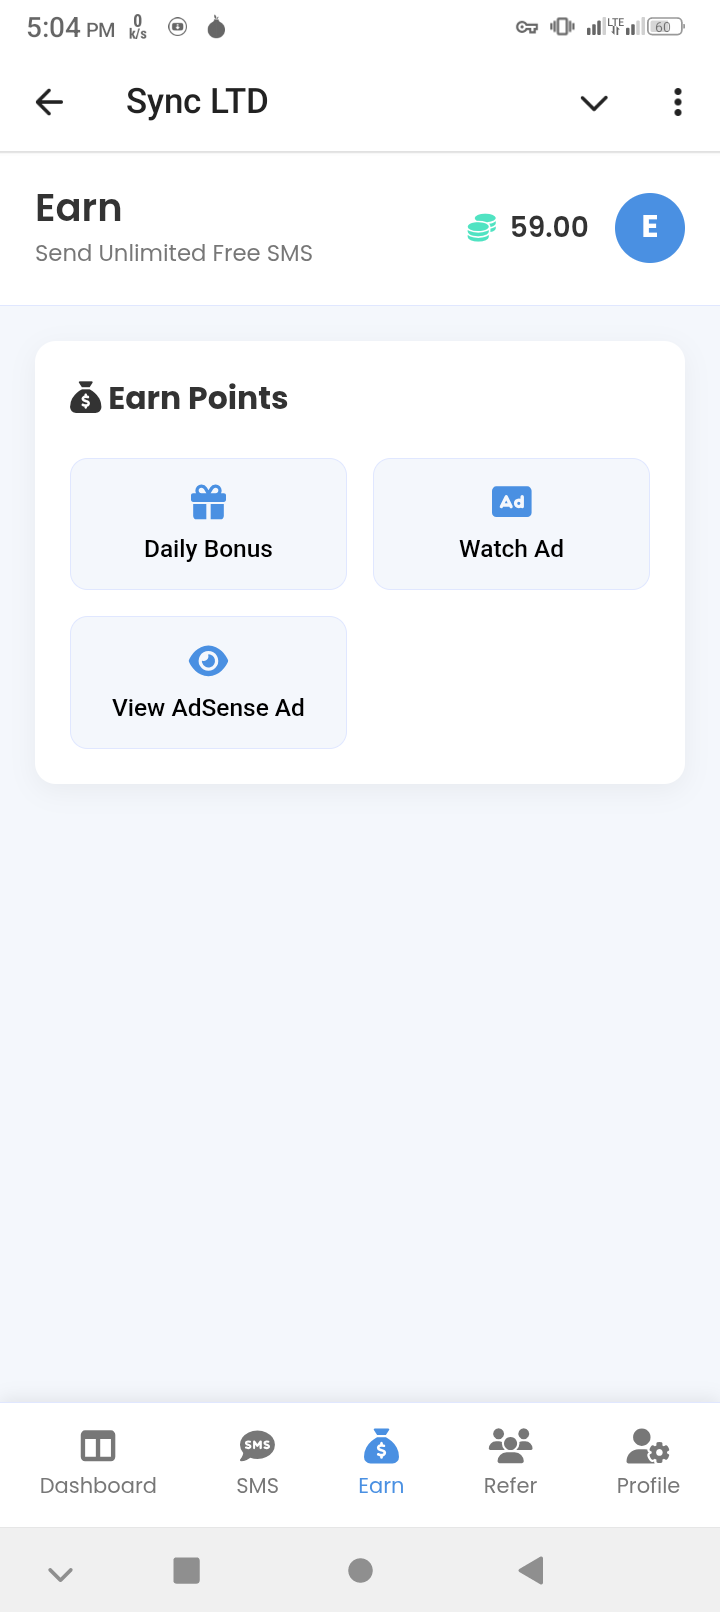Claim the Daily Bonus gift
720x1612 pixels.
[208, 524]
